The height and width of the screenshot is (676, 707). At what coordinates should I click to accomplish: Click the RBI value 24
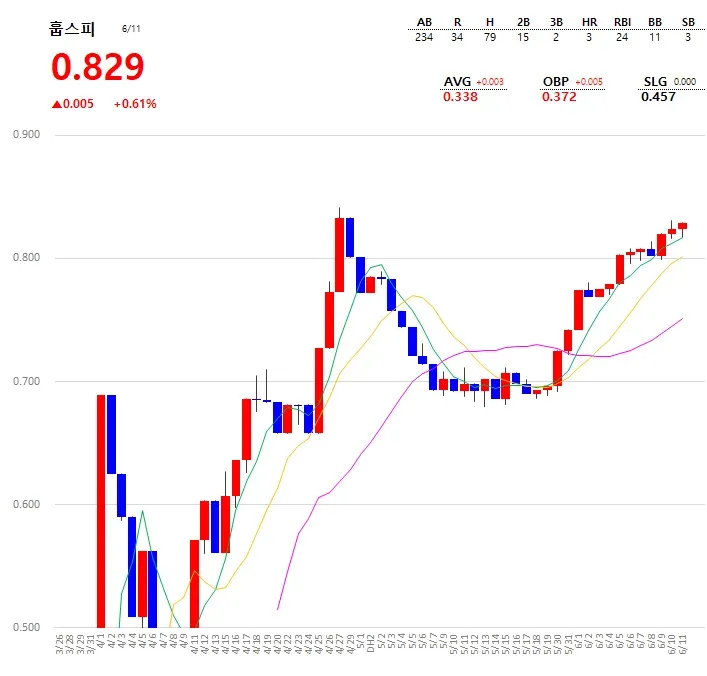[x=622, y=37]
